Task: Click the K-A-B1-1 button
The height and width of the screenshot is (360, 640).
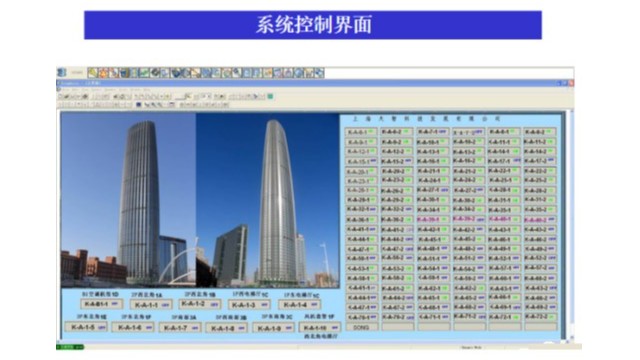Action: [x=102, y=304]
